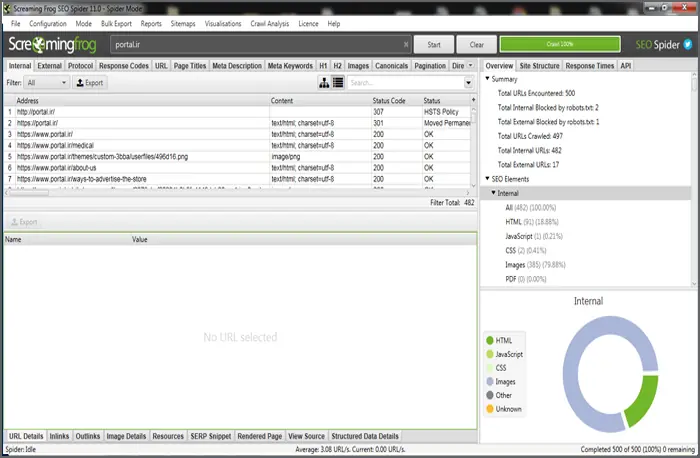This screenshot has height=458, width=700.
Task: Select JavaScript (1) in the overview tree
Action: (x=534, y=236)
